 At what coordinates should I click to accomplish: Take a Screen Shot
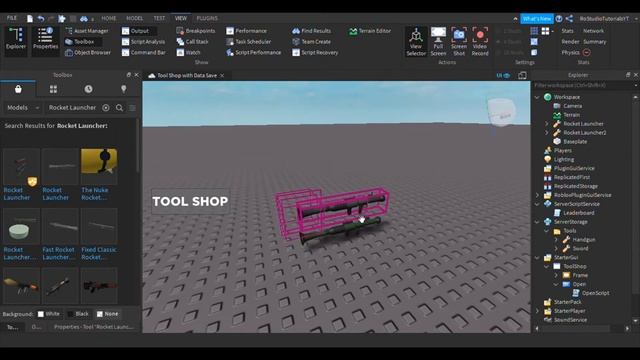tap(459, 42)
